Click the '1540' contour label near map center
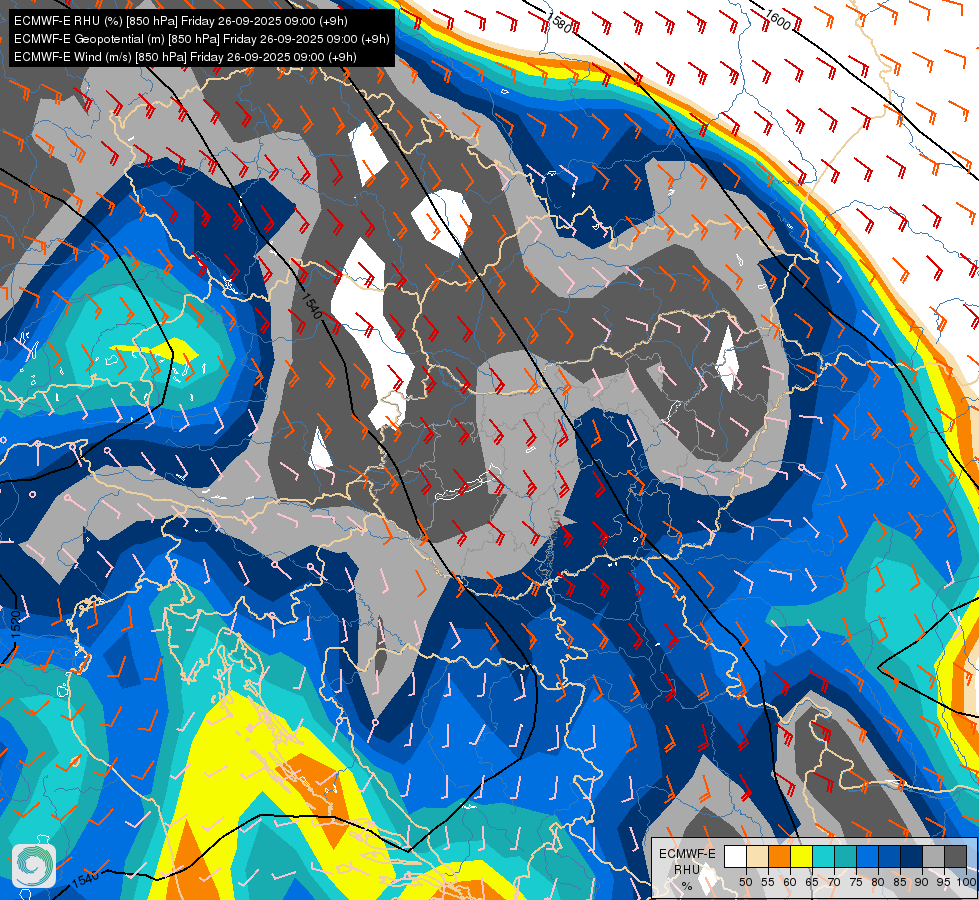The height and width of the screenshot is (900, 979). click(x=311, y=305)
